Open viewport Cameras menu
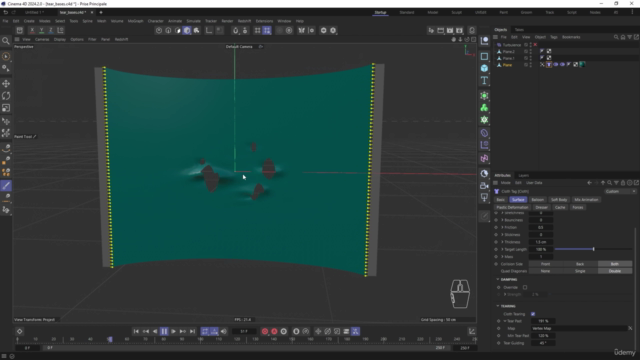The height and width of the screenshot is (360, 640). 42,40
